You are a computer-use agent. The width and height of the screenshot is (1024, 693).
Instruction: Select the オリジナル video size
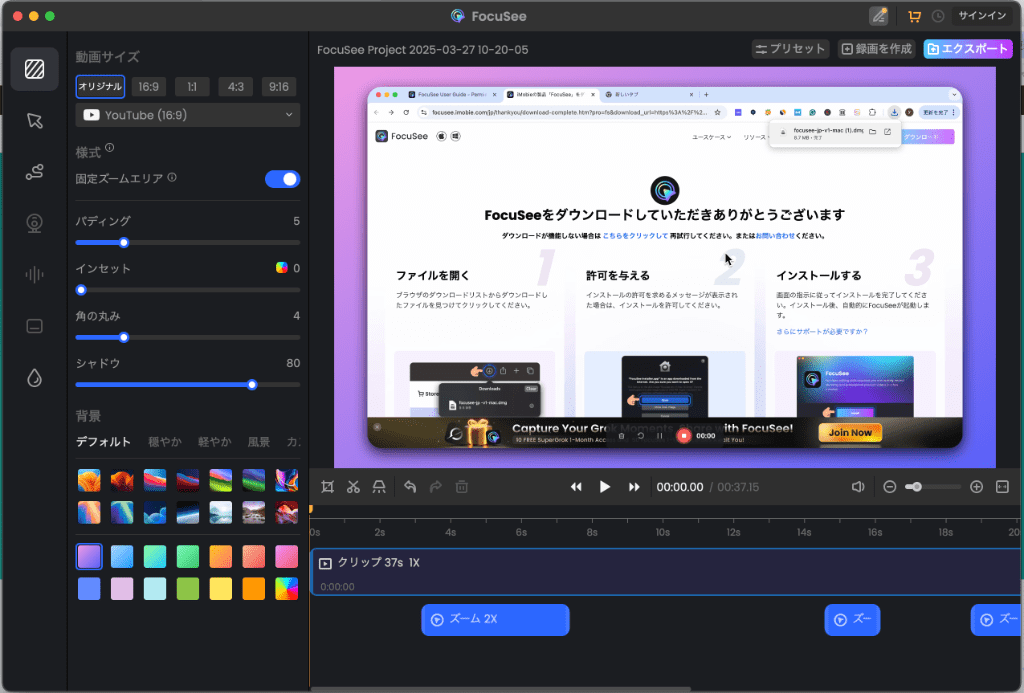coord(100,86)
